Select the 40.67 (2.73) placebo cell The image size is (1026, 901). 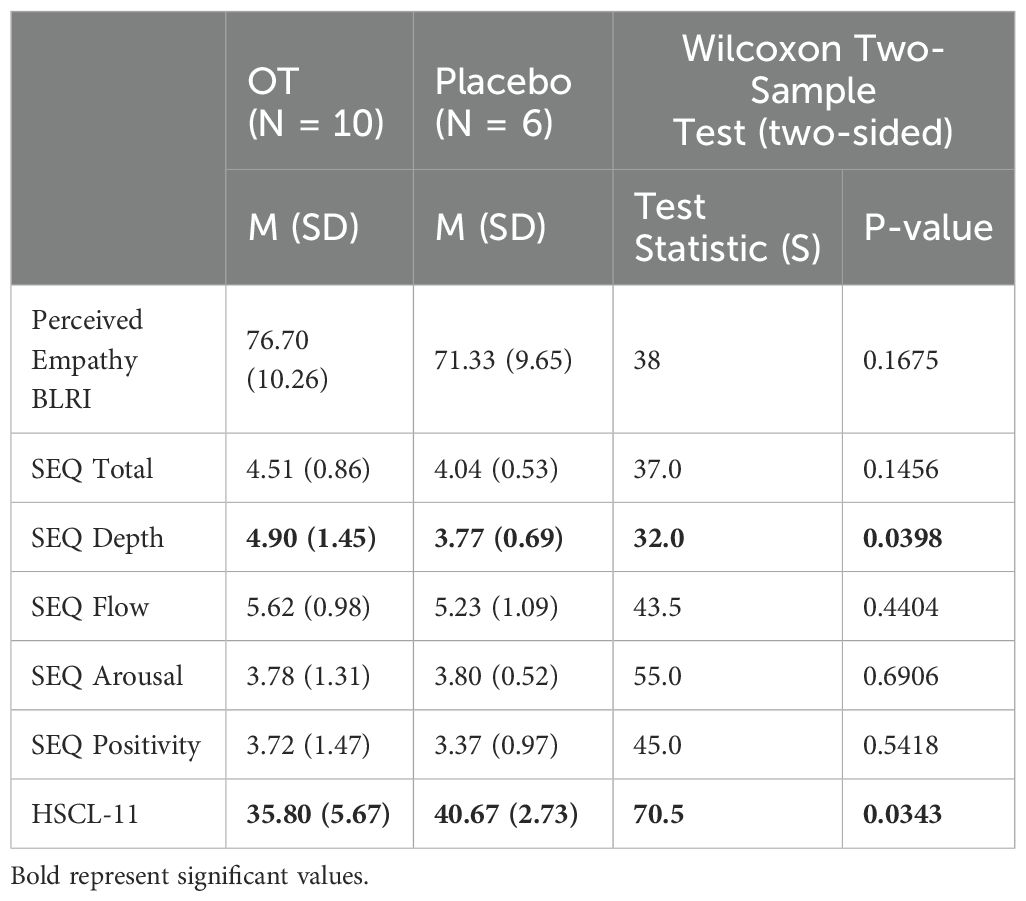506,814
